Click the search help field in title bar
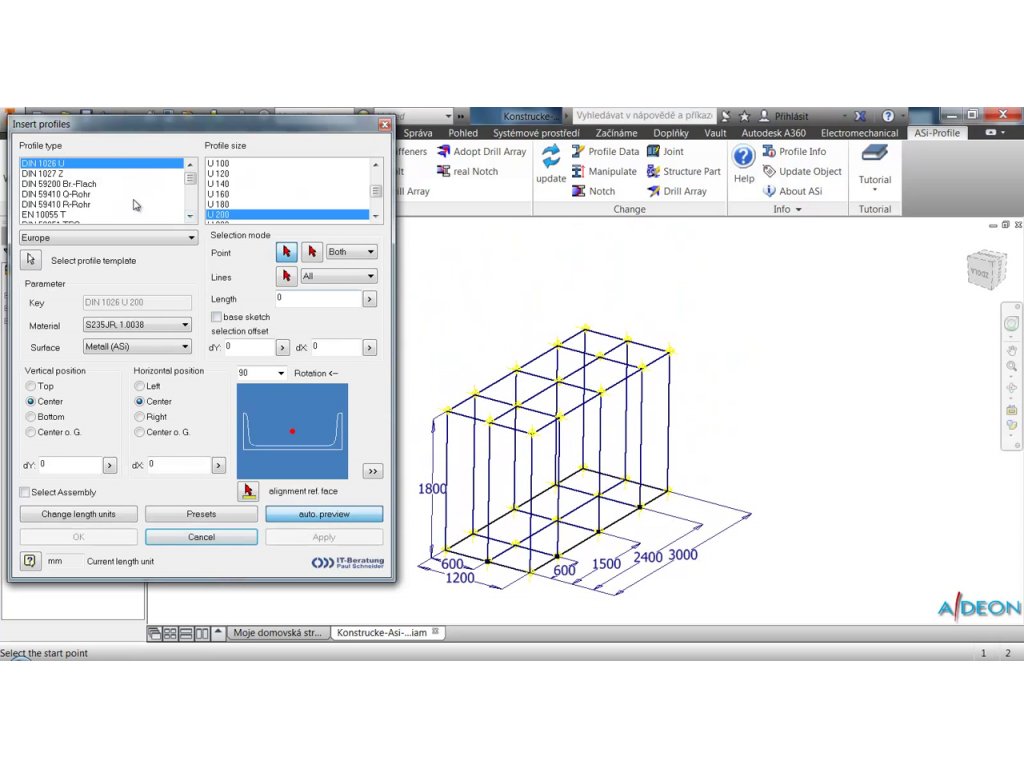 644,116
